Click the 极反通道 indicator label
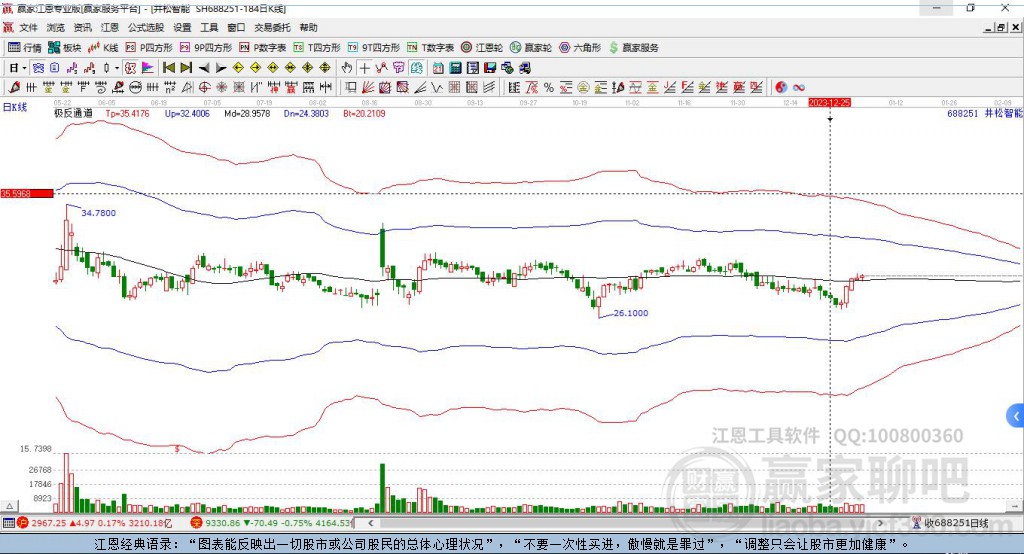Viewport: 1024px width, 554px height. pos(73,113)
